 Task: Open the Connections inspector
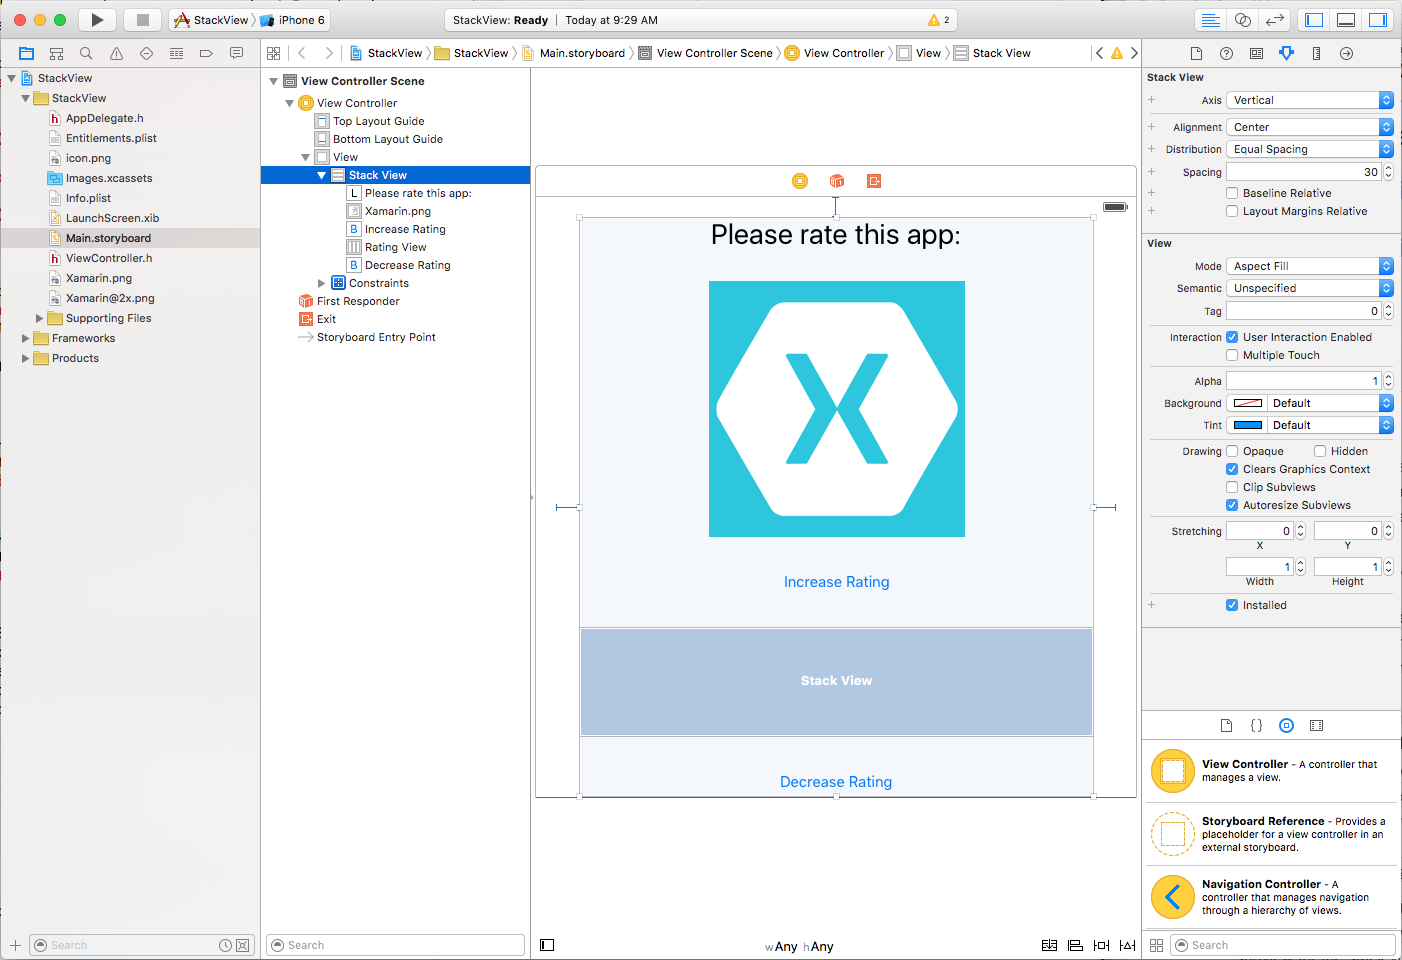(x=1346, y=53)
